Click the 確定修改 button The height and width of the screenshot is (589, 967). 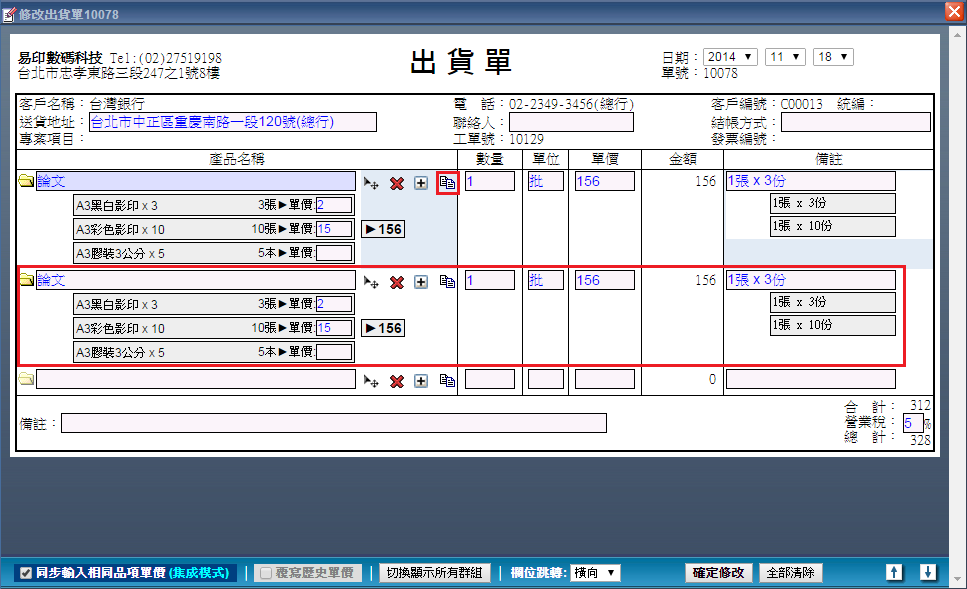(719, 573)
